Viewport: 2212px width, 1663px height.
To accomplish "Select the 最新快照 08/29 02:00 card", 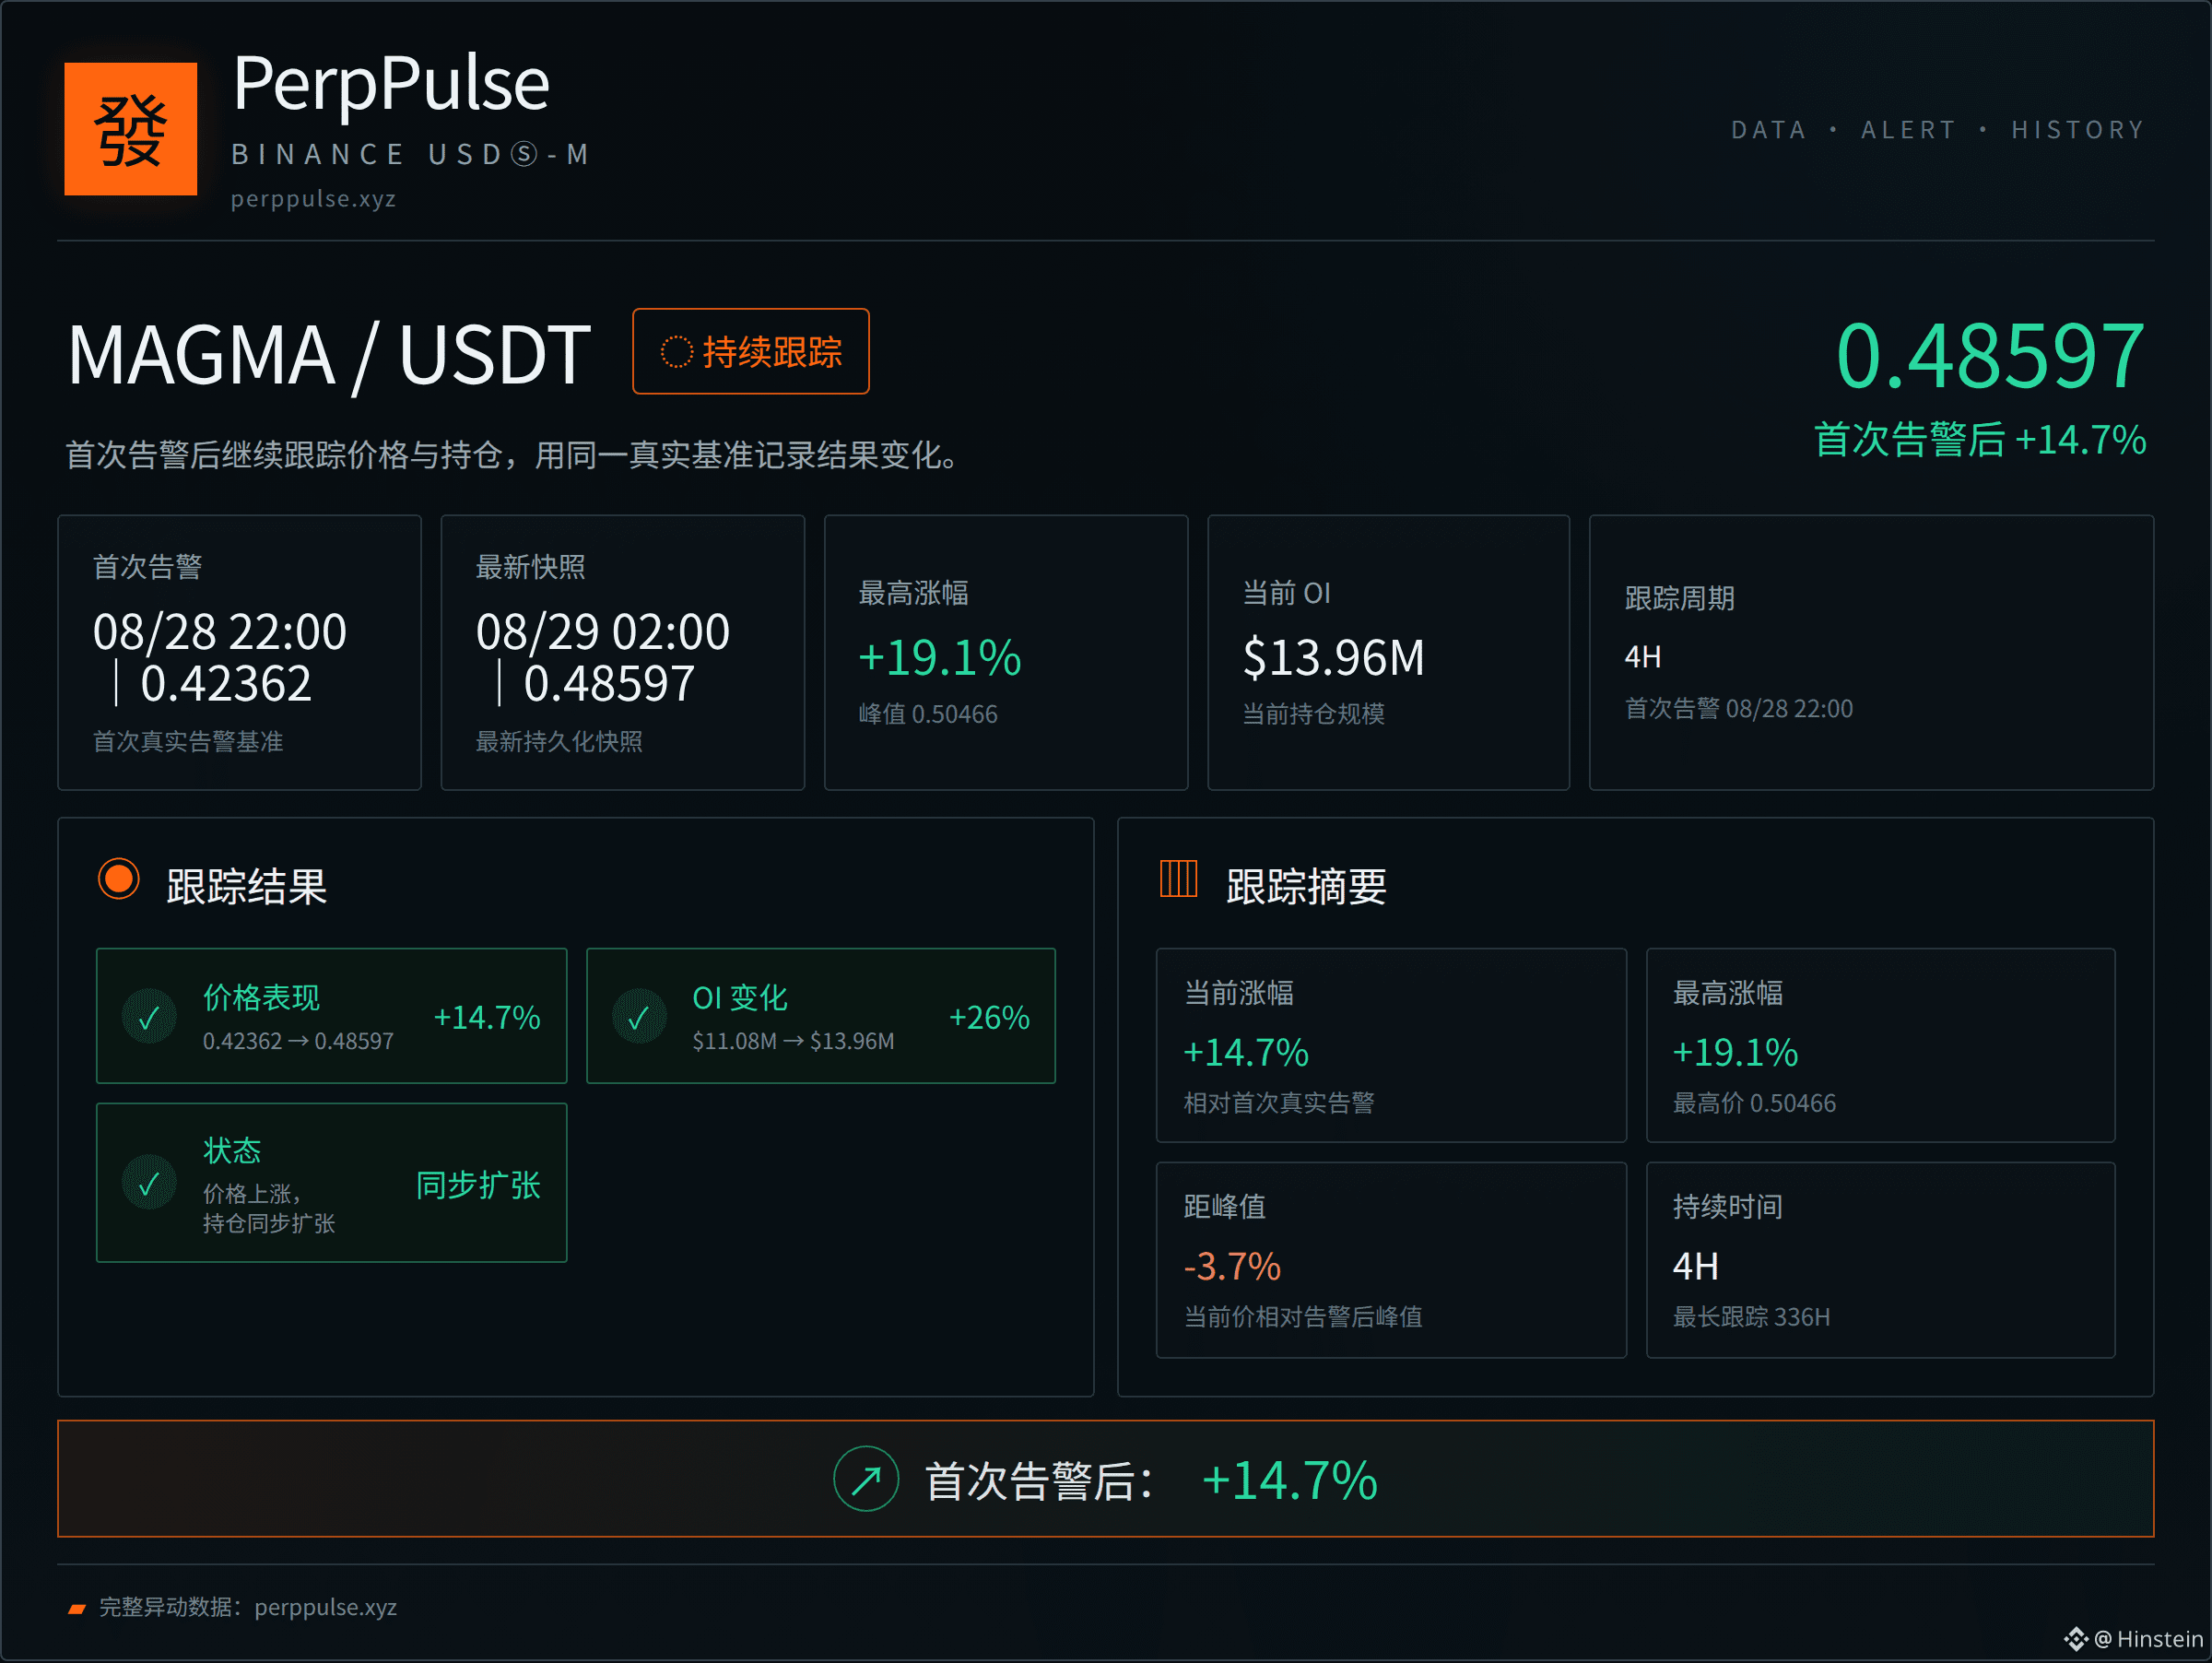I will [x=623, y=653].
